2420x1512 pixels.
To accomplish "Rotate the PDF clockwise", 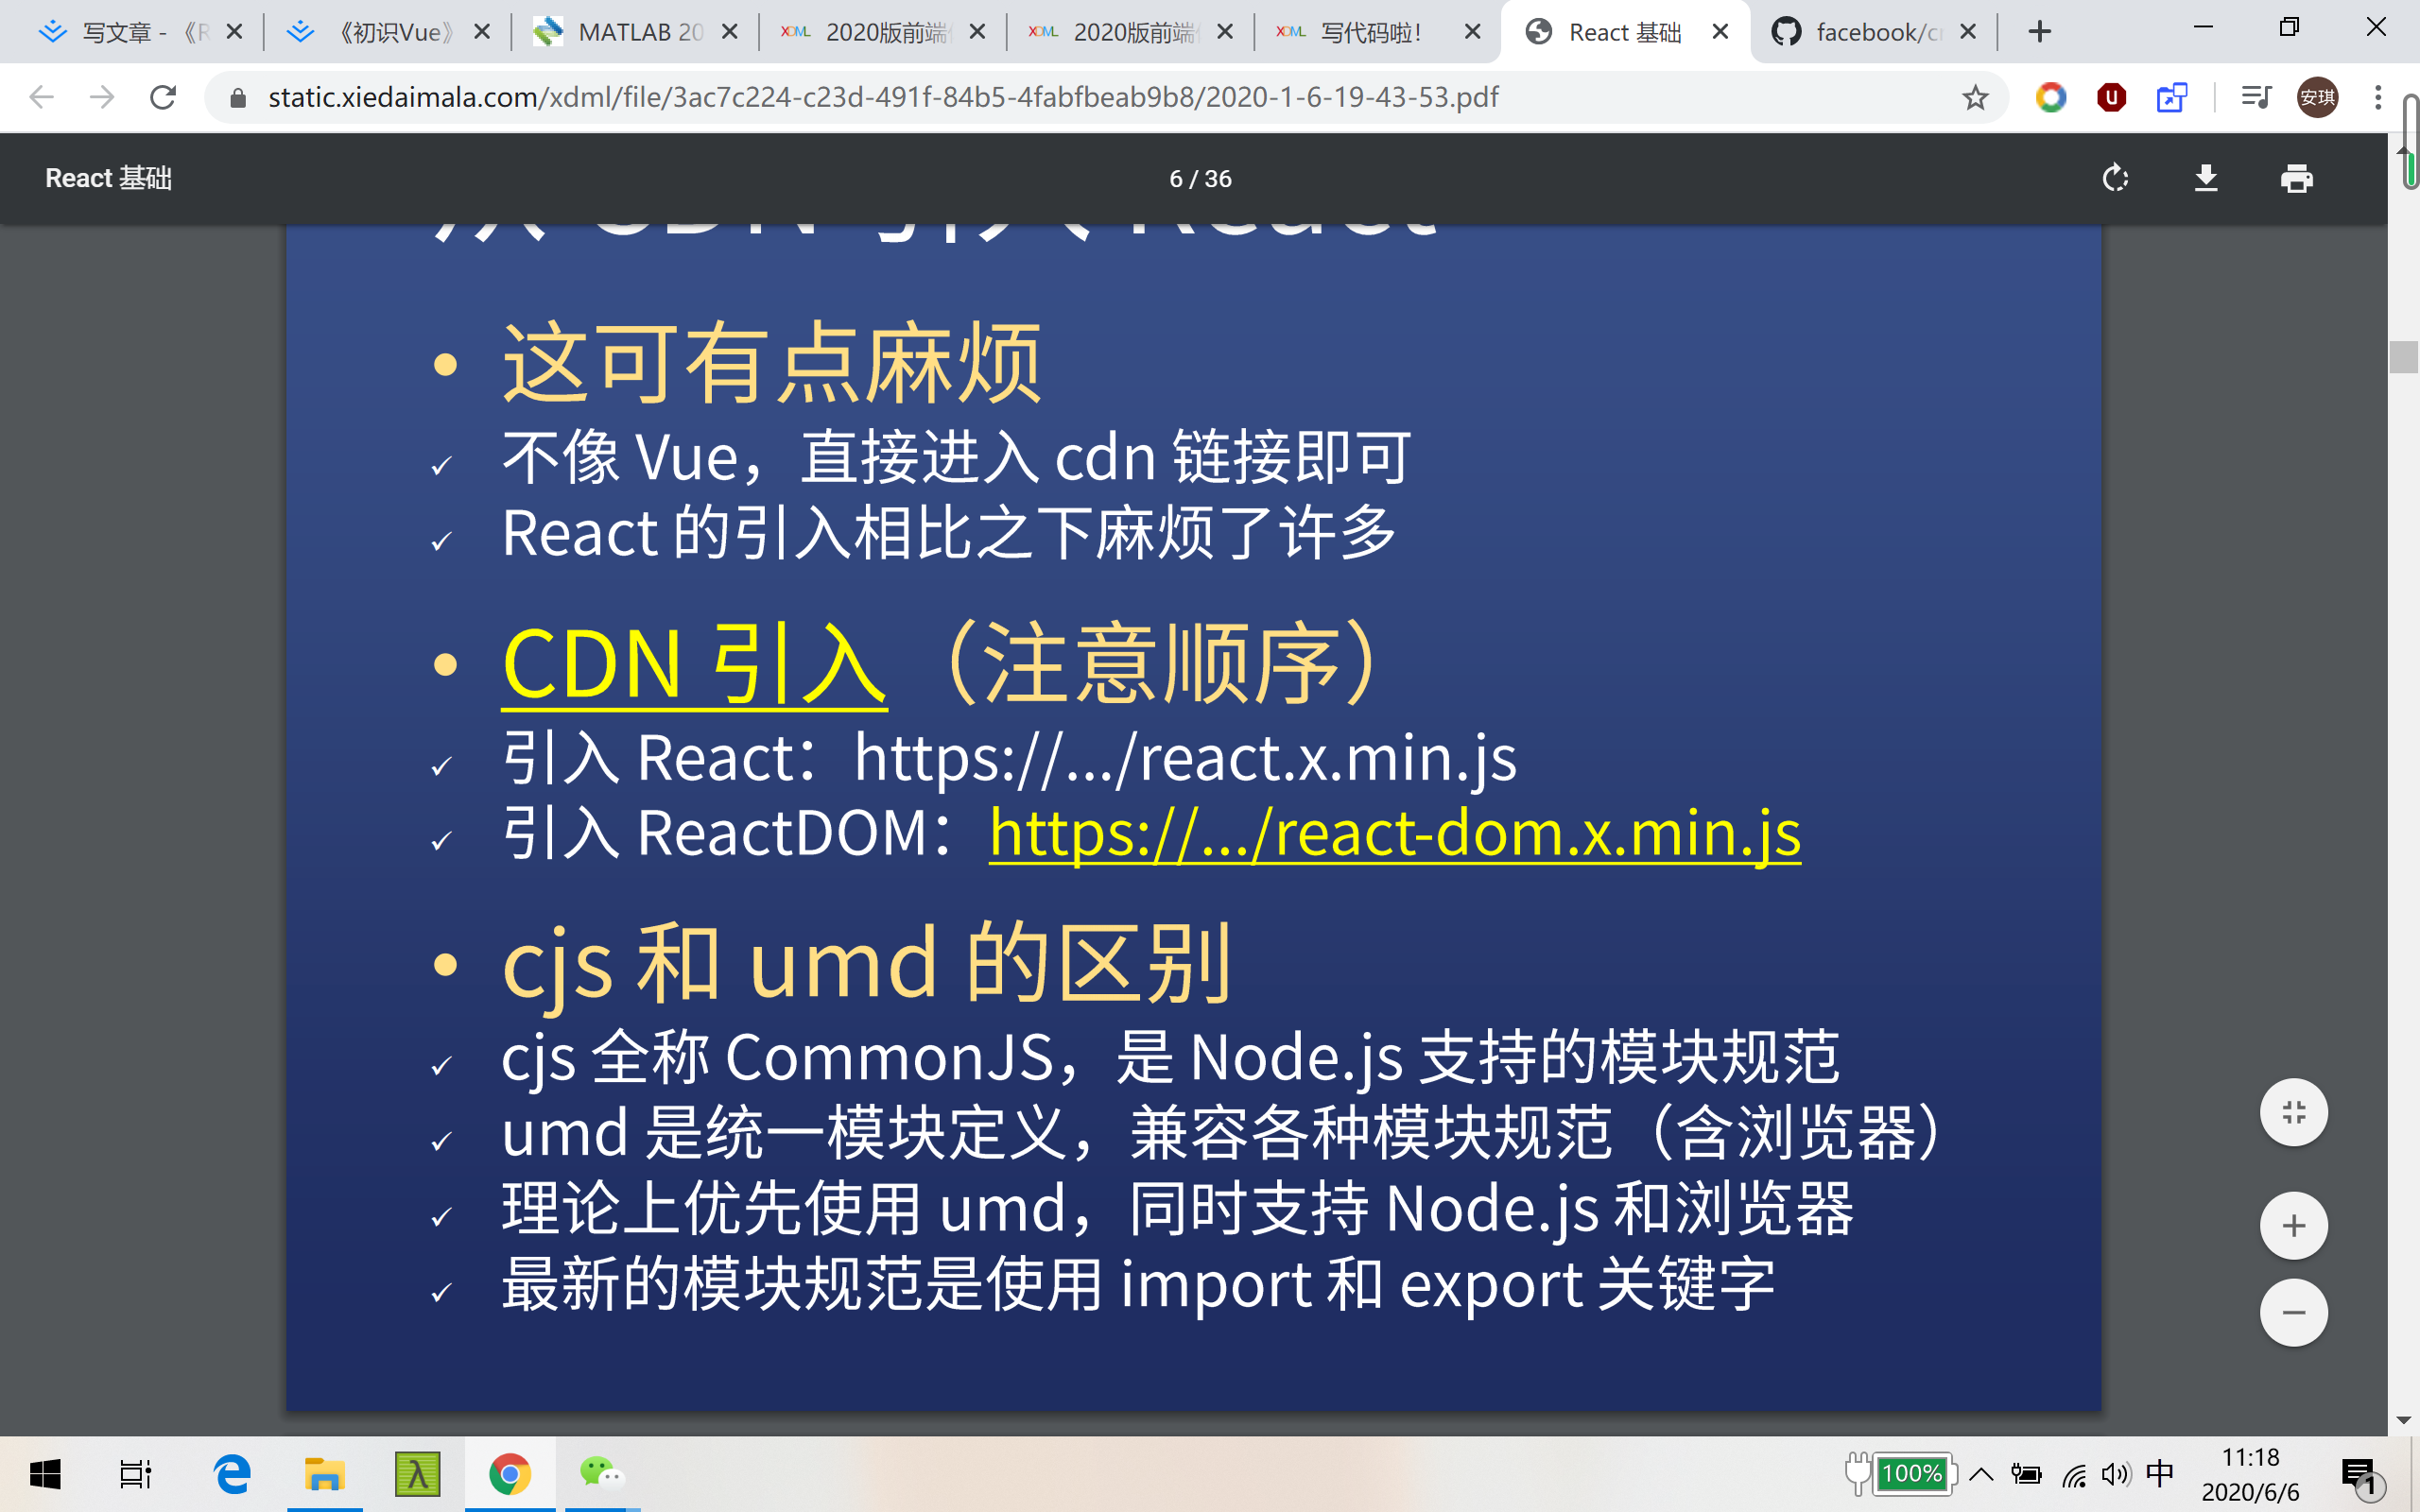I will (2115, 178).
